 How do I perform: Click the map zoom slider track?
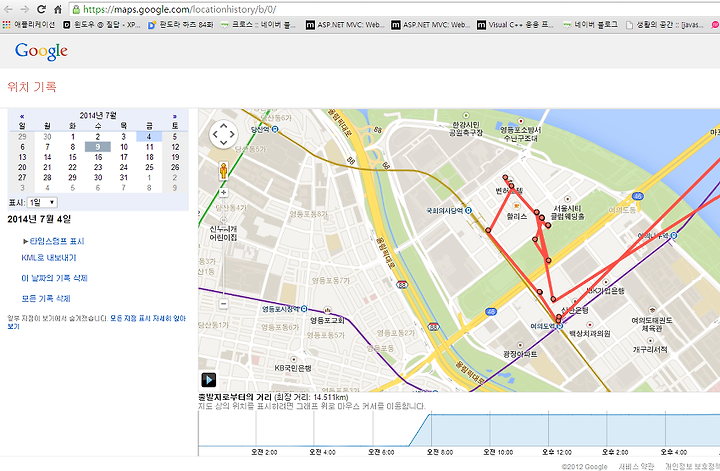[223, 248]
